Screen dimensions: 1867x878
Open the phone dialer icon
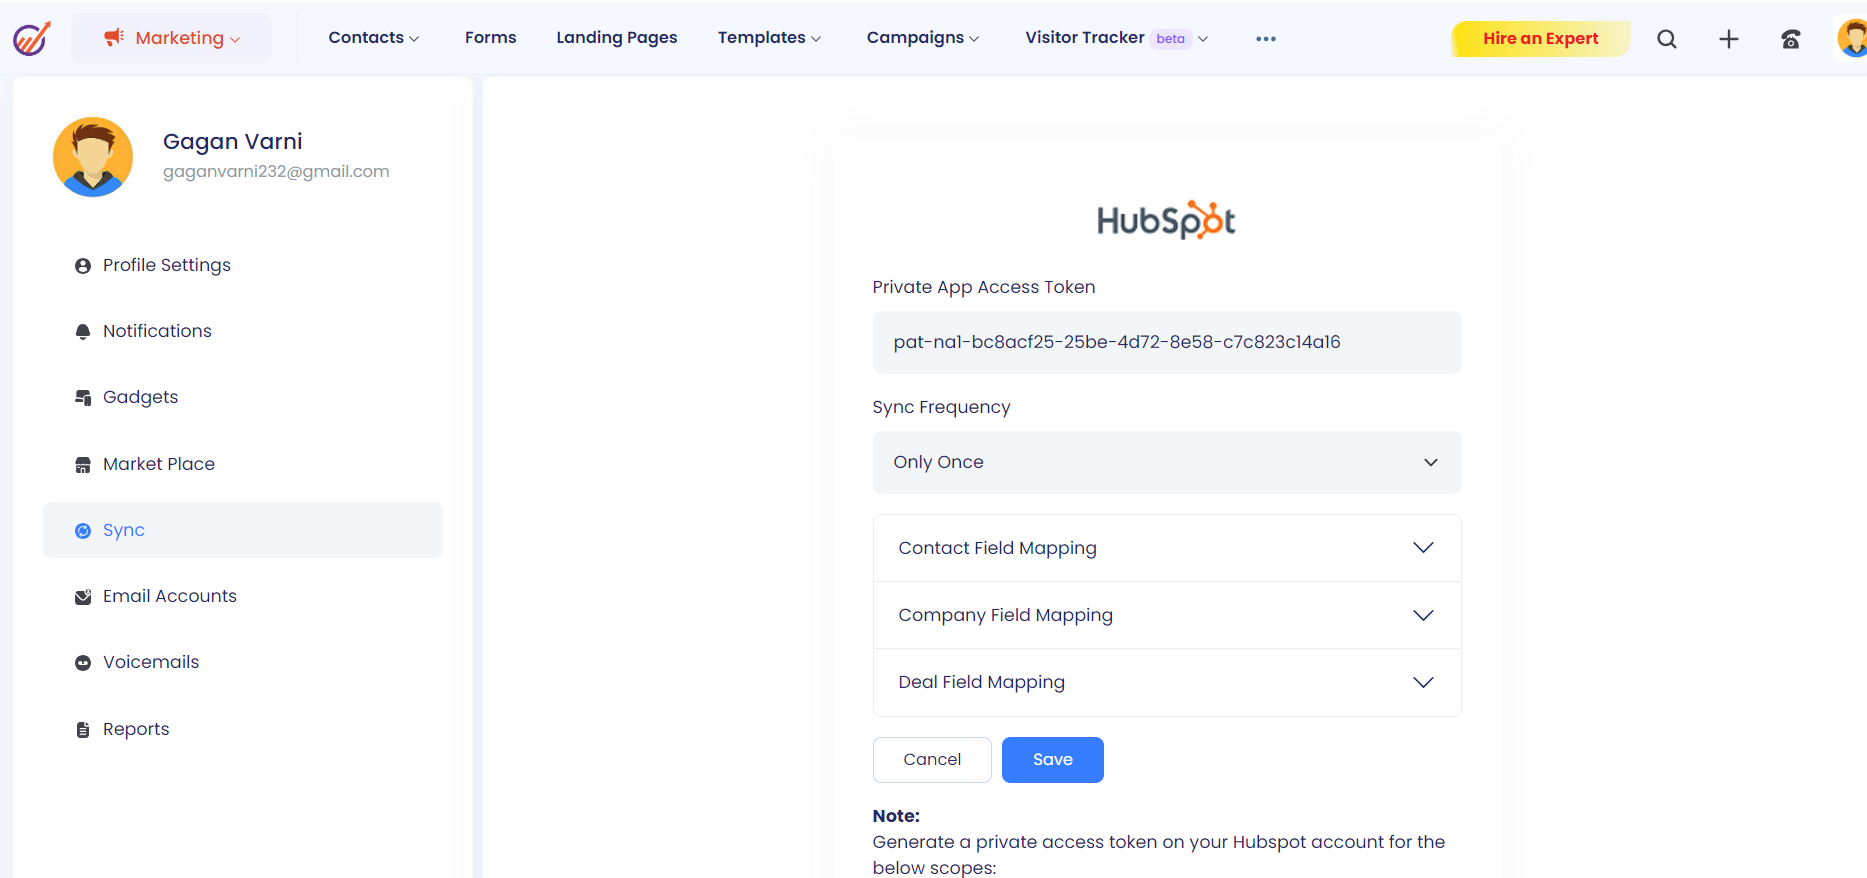coord(1790,39)
